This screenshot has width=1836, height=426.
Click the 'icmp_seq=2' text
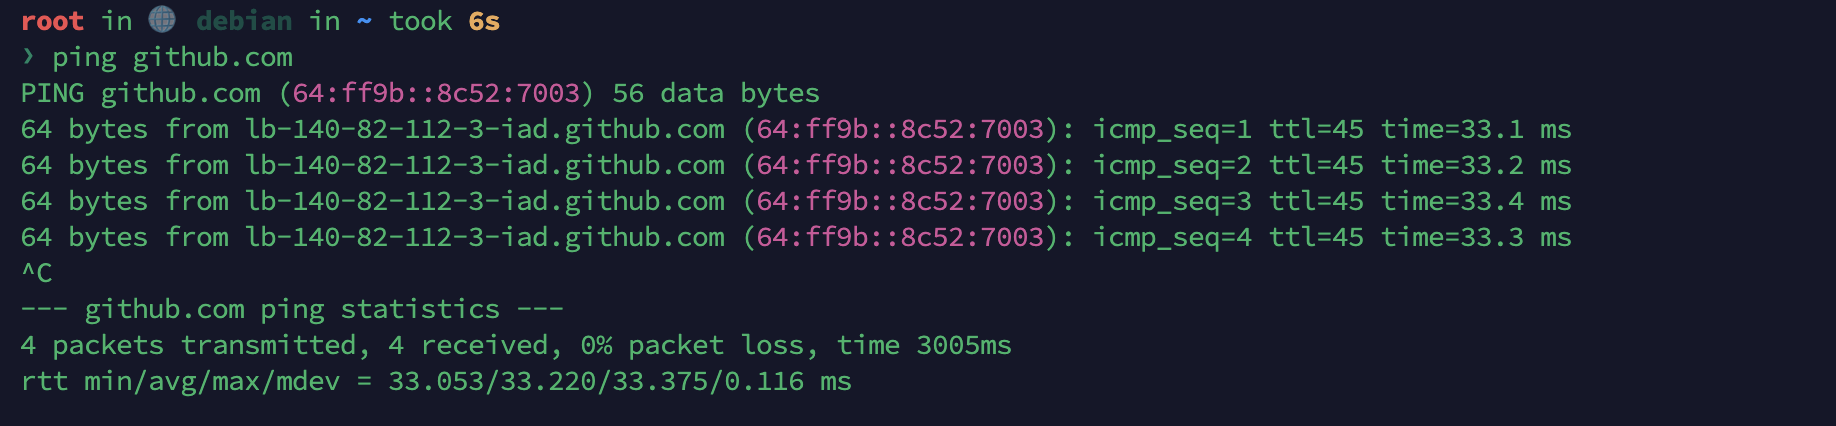click(1171, 165)
